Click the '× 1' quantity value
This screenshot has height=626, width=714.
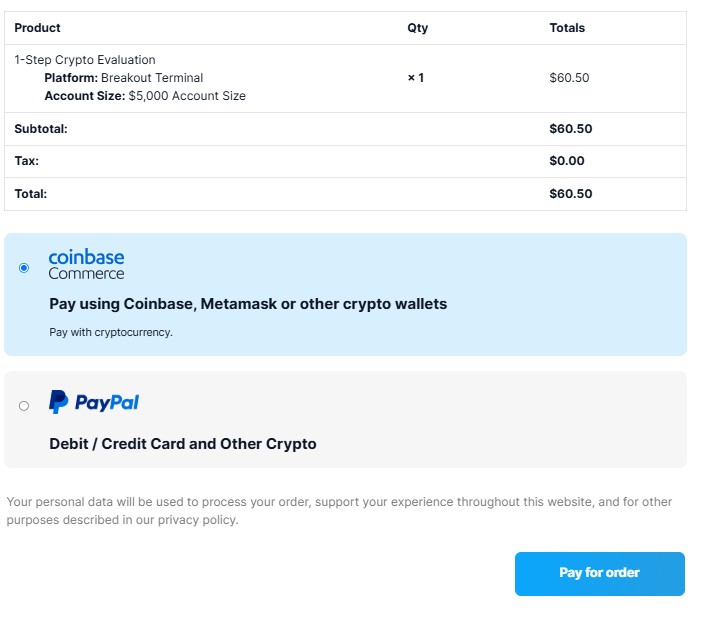[x=416, y=78]
